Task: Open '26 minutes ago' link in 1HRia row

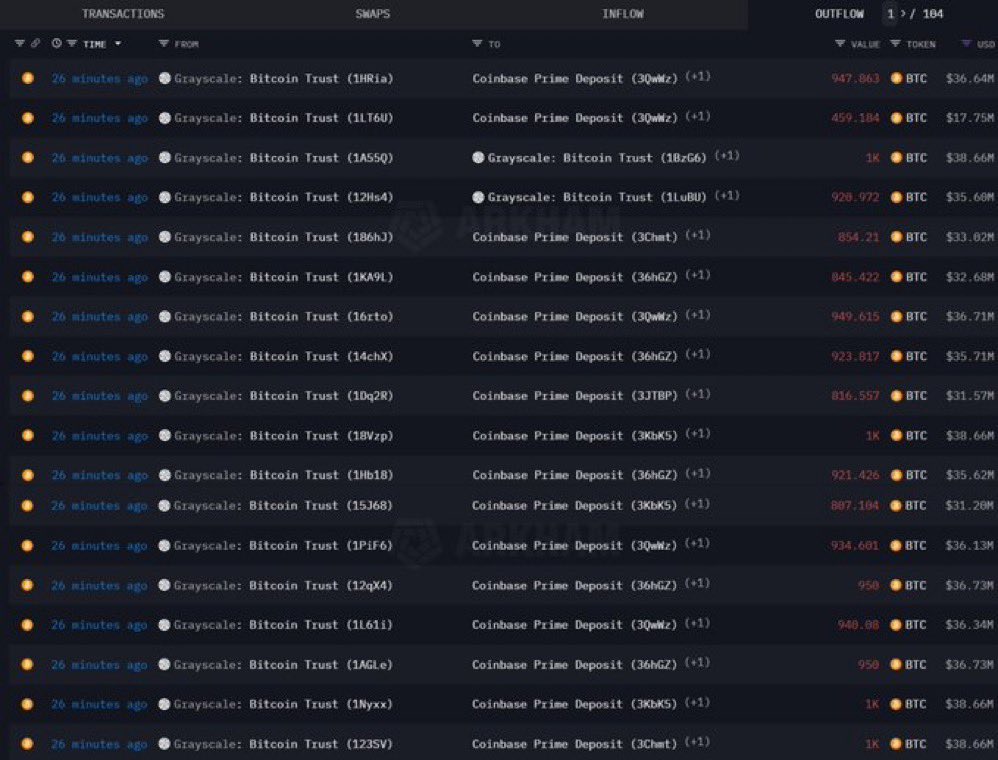Action: tap(100, 78)
